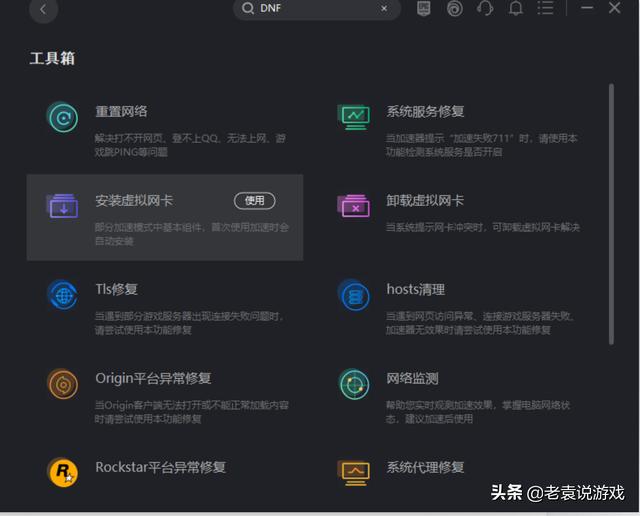Click the hosts清理 database icon
Viewport: 640px width, 516px height.
(x=354, y=295)
